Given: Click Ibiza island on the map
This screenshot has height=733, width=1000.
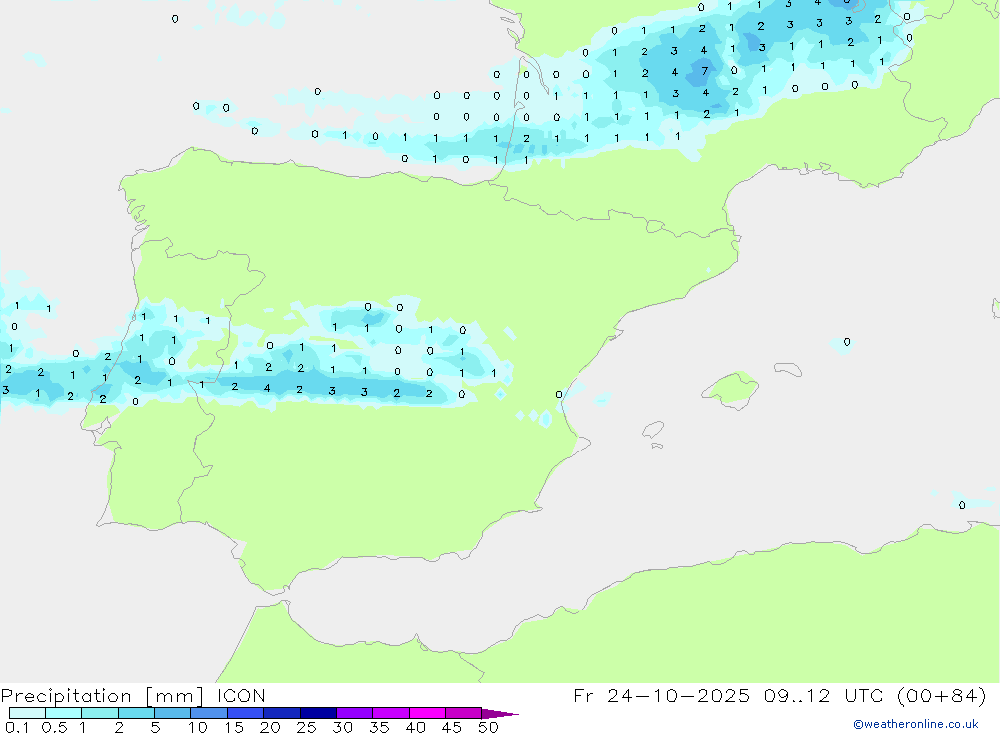Looking at the screenshot, I should (x=654, y=430).
